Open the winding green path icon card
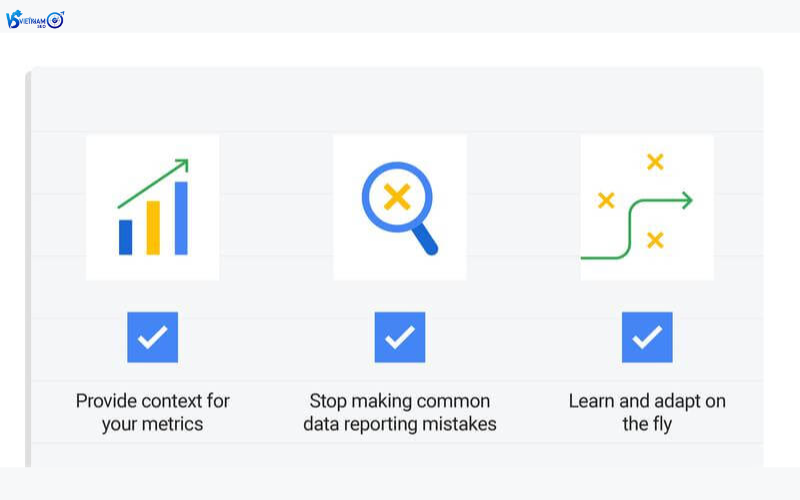The height and width of the screenshot is (500, 800). (x=646, y=207)
